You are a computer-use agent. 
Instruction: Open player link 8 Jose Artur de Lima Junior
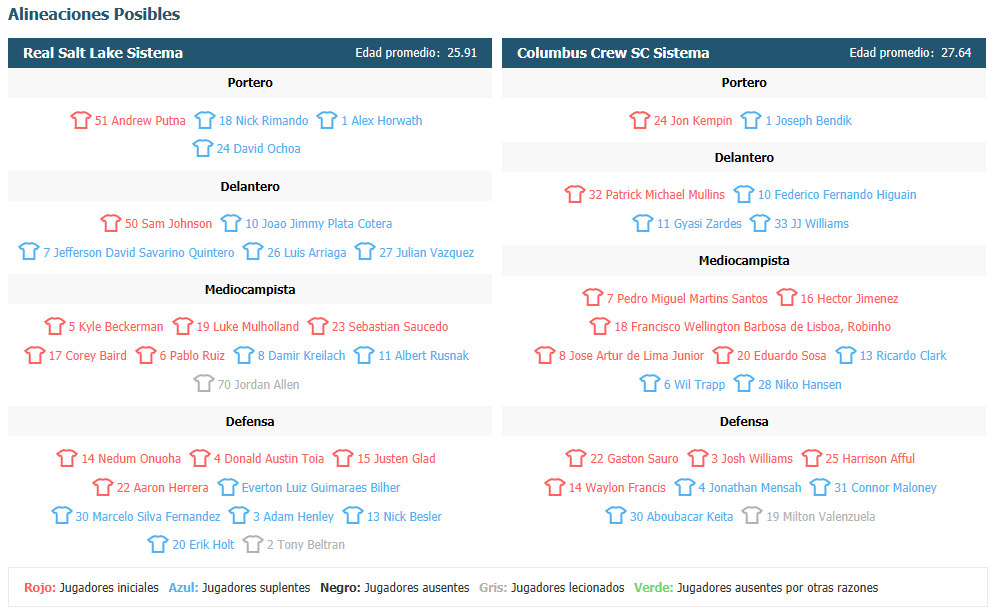click(631, 356)
